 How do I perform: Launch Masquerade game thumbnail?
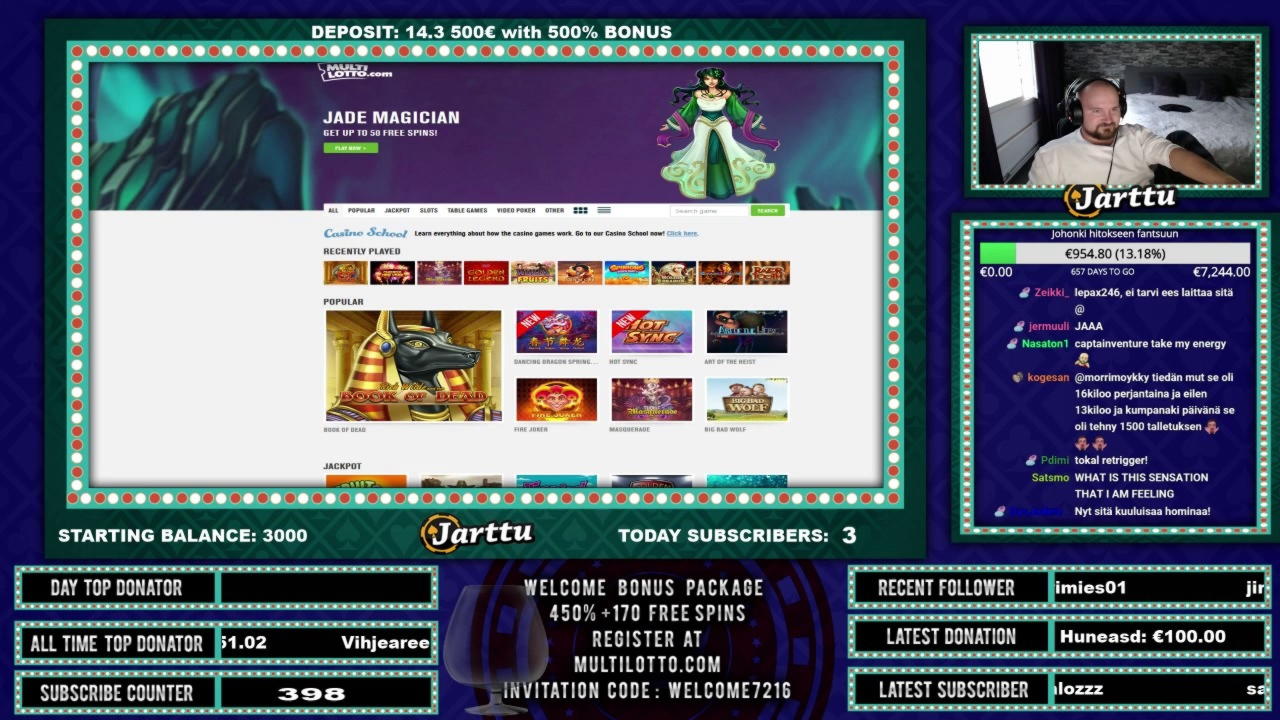coord(651,399)
